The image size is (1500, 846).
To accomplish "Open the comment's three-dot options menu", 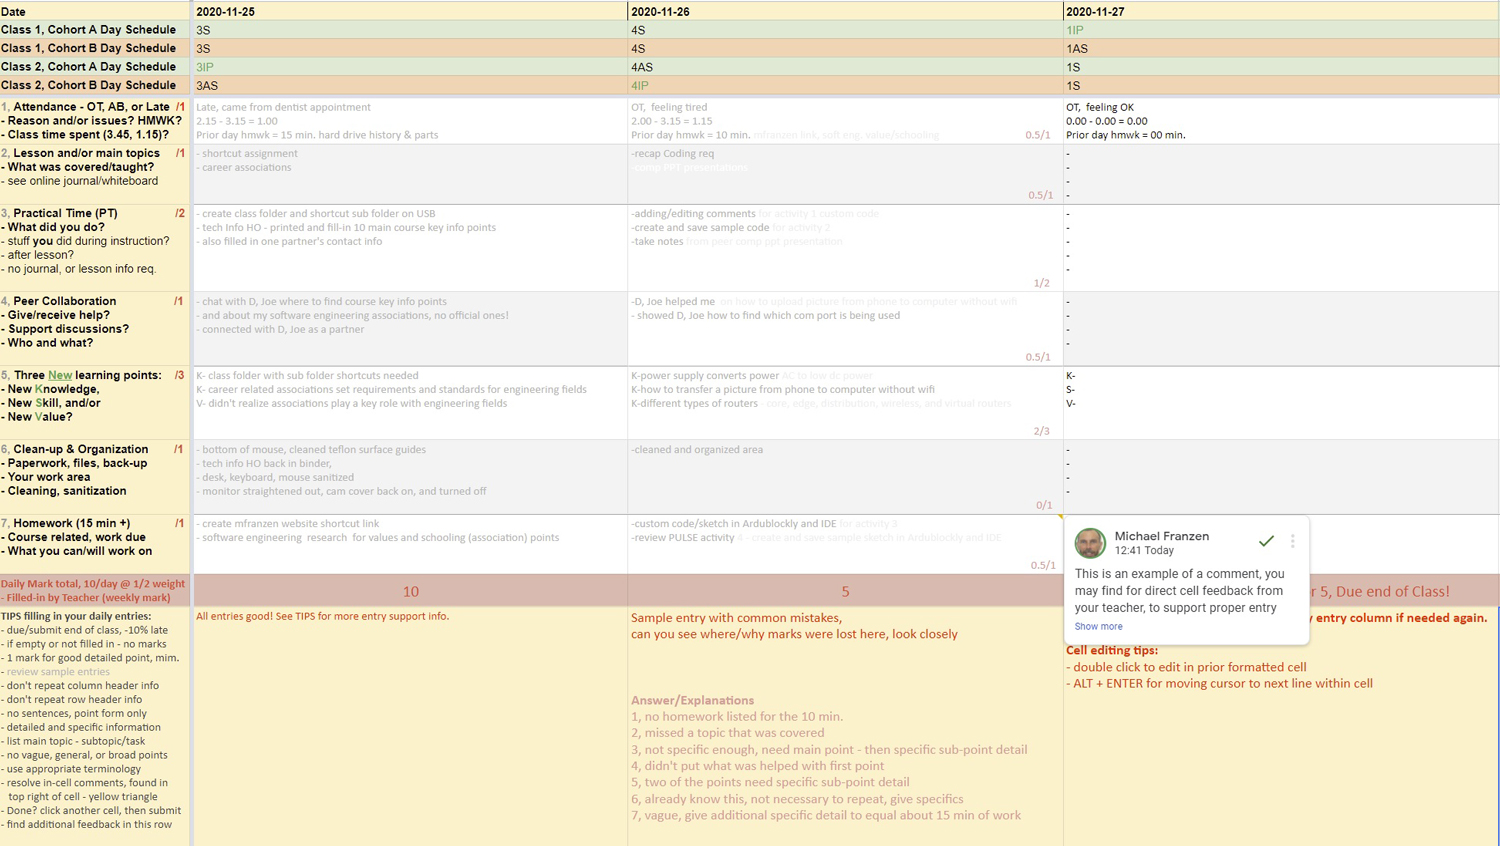I will pyautogui.click(x=1292, y=541).
